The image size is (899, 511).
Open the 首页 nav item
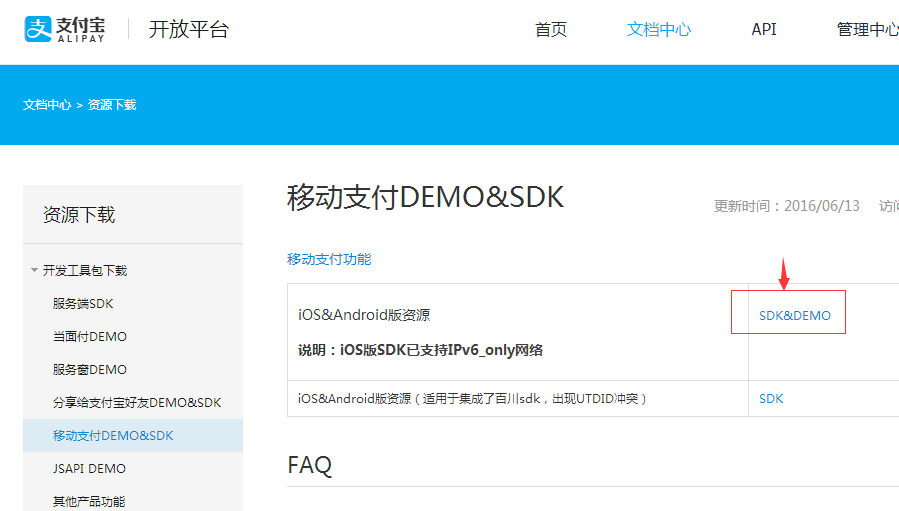point(551,29)
